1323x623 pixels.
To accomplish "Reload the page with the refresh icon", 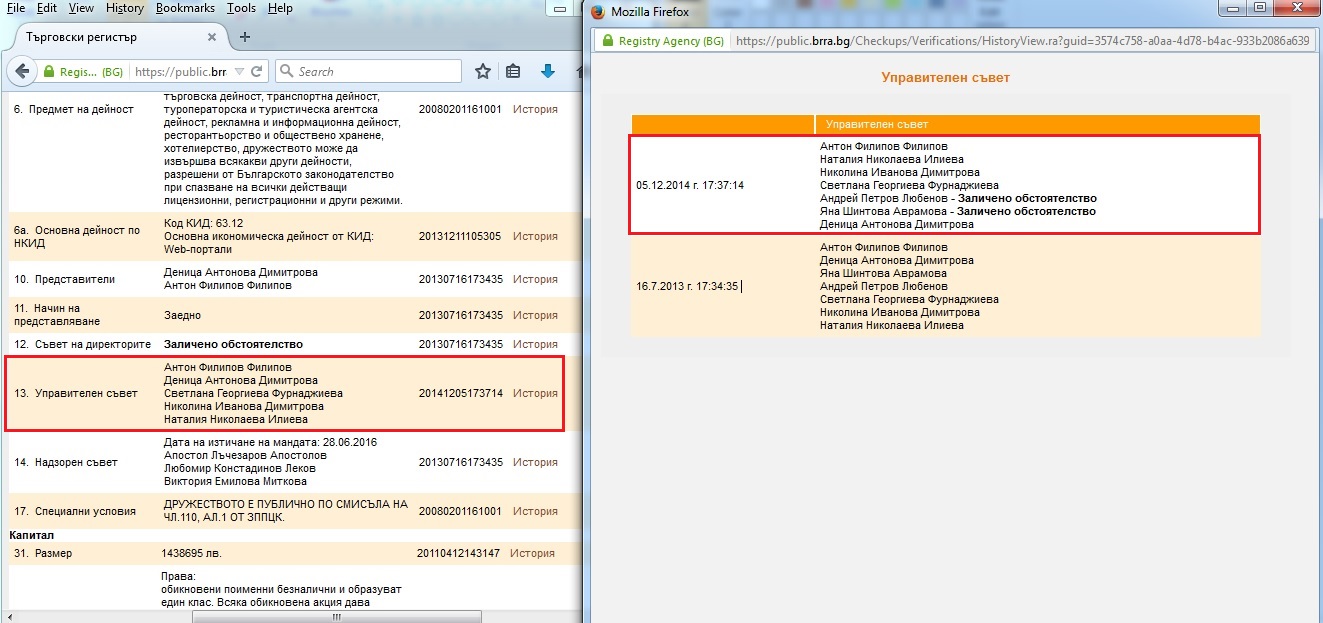I will click(257, 72).
